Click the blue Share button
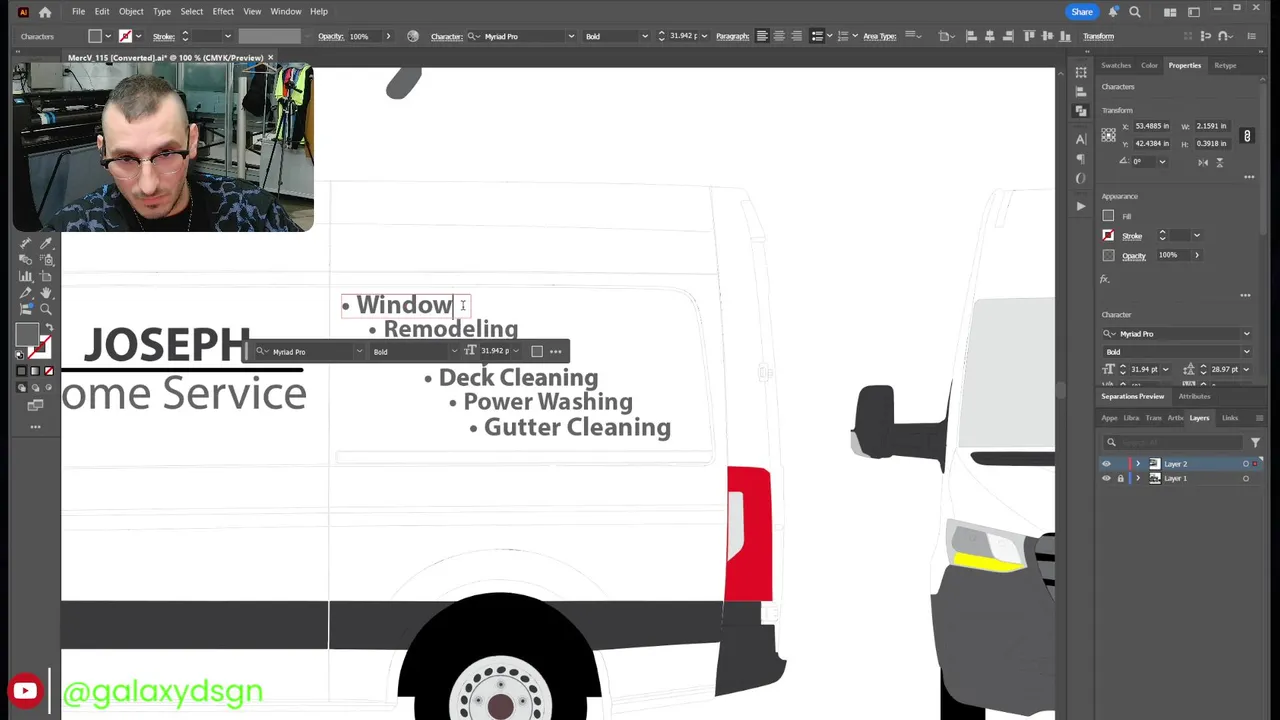 click(x=1082, y=12)
